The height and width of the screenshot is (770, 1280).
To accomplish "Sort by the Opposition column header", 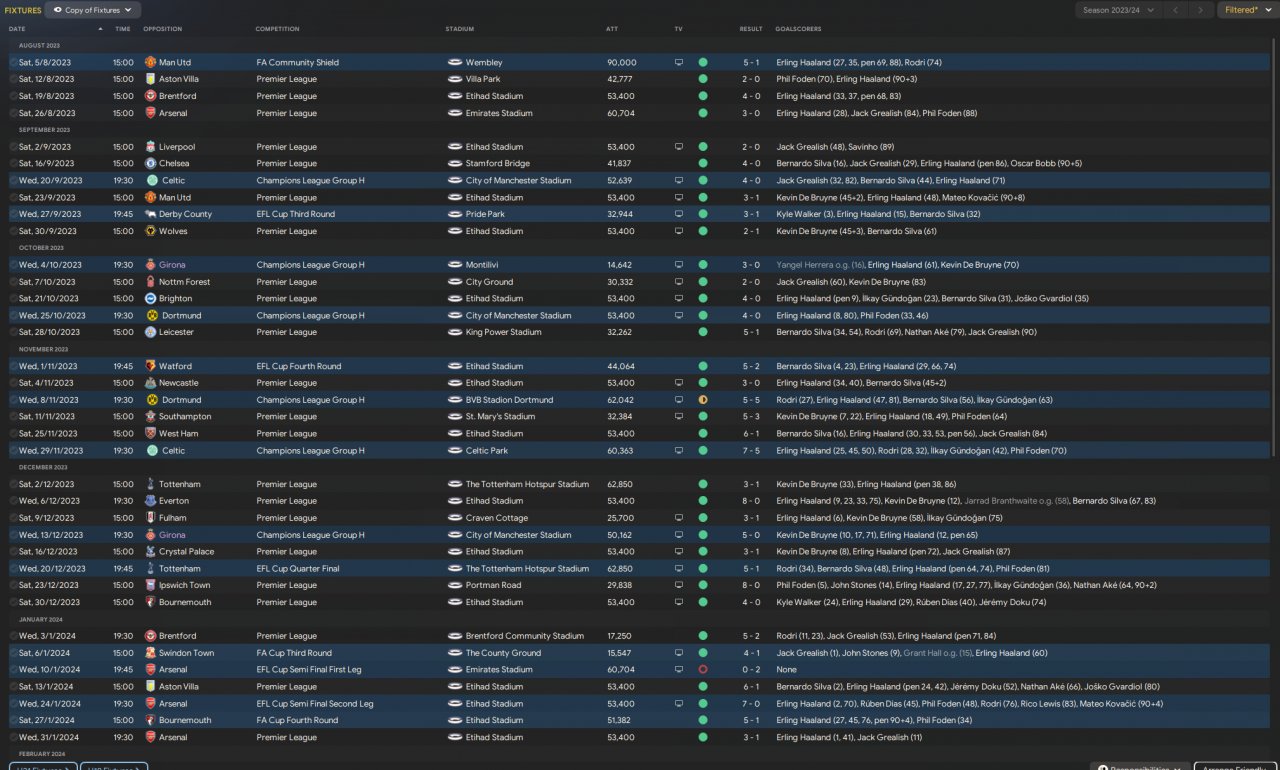I will click(163, 29).
